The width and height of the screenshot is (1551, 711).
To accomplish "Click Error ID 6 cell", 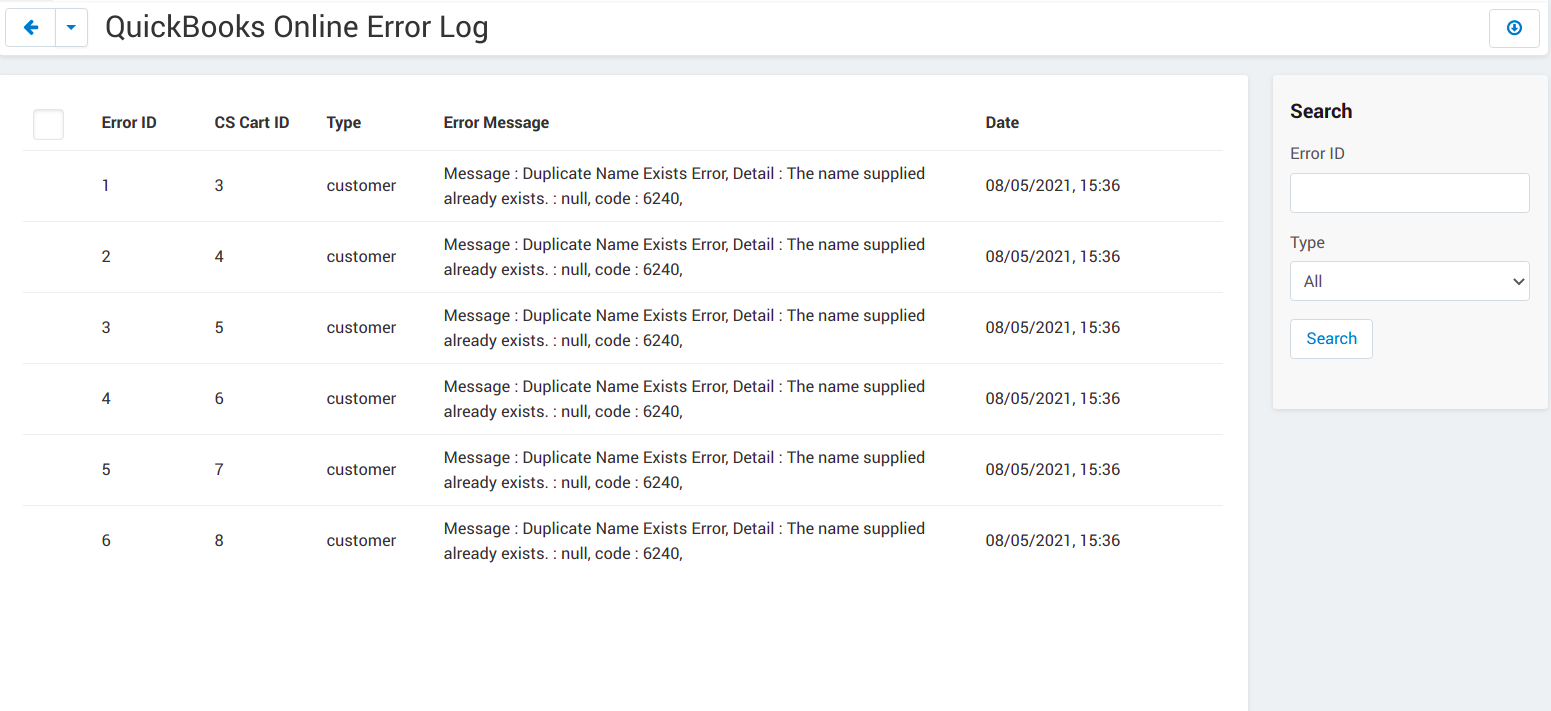I will point(106,541).
